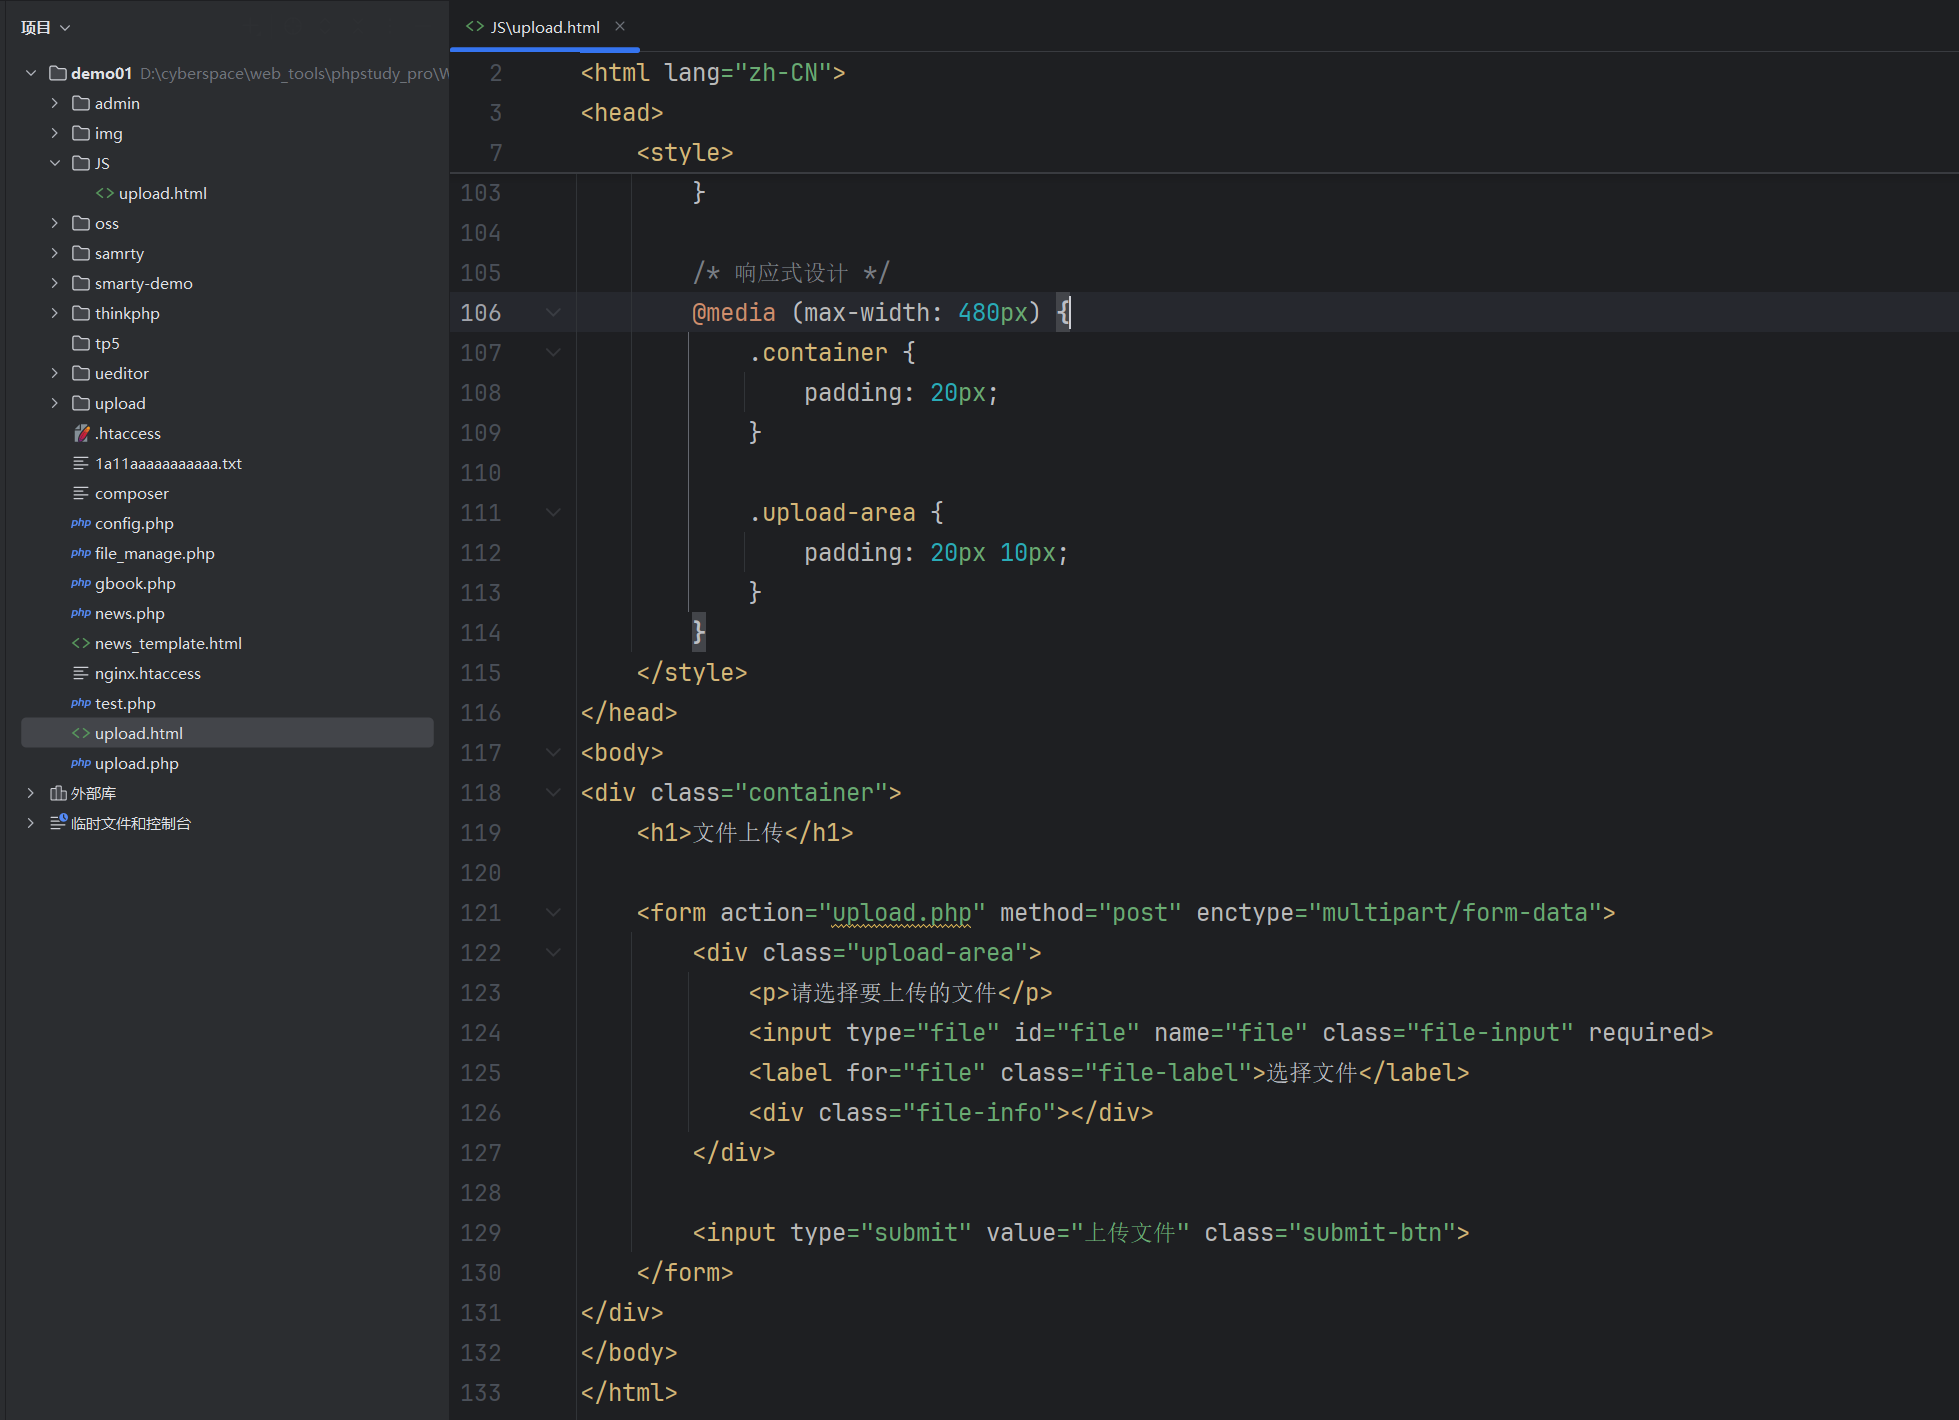Click the folder icon beside tp5

pyautogui.click(x=81, y=343)
